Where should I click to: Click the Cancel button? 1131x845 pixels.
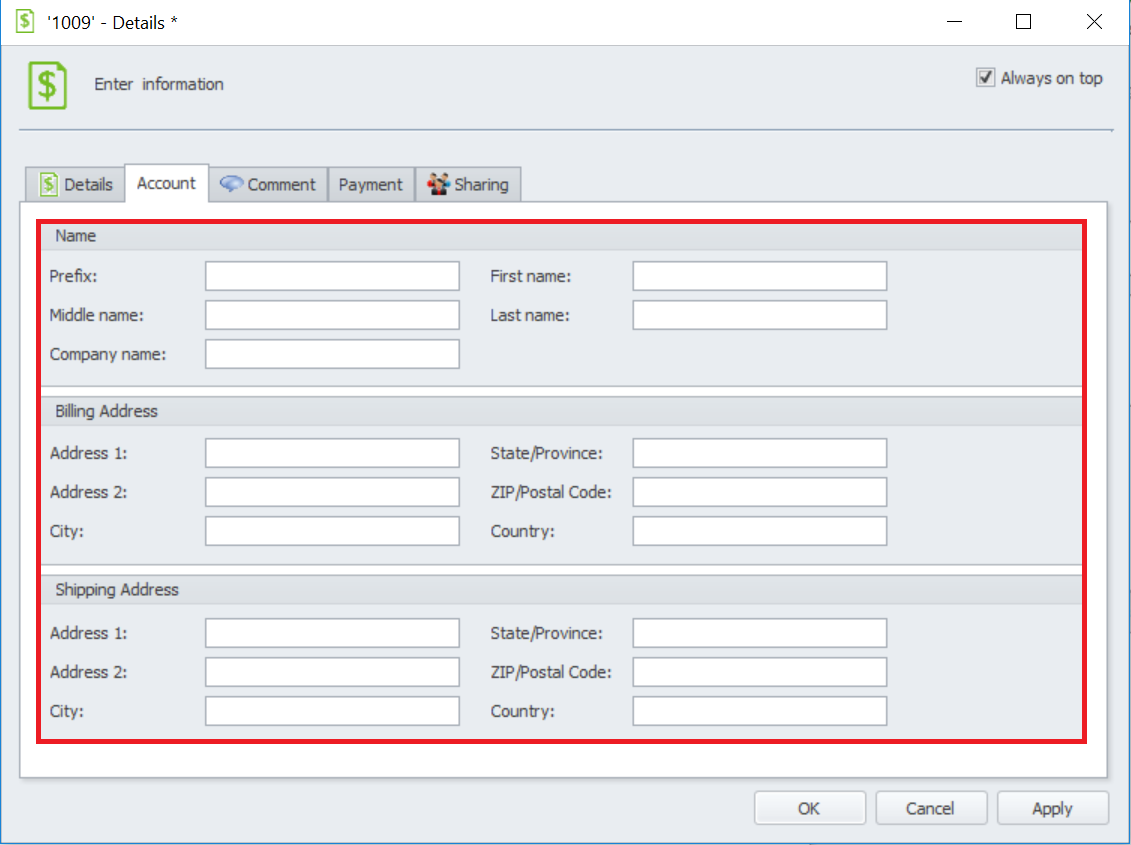coord(930,808)
